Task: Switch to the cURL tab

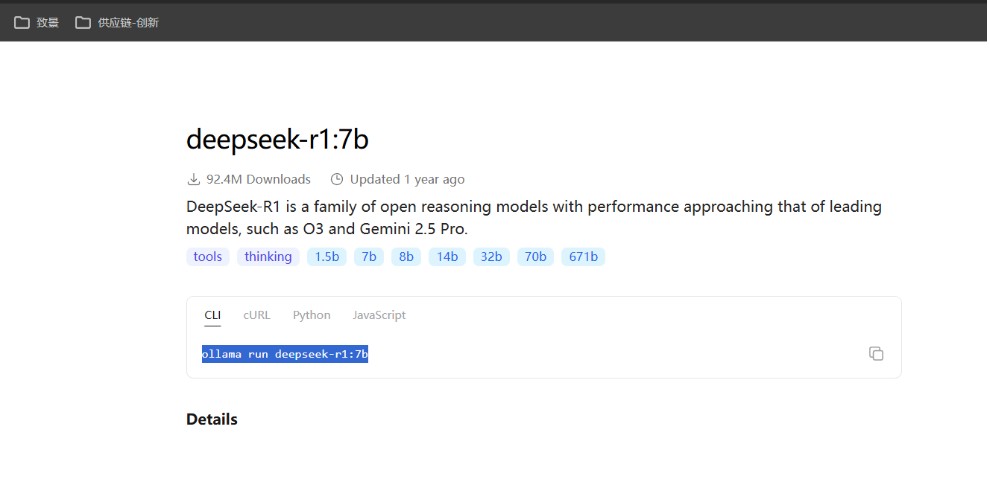Action: pos(257,315)
